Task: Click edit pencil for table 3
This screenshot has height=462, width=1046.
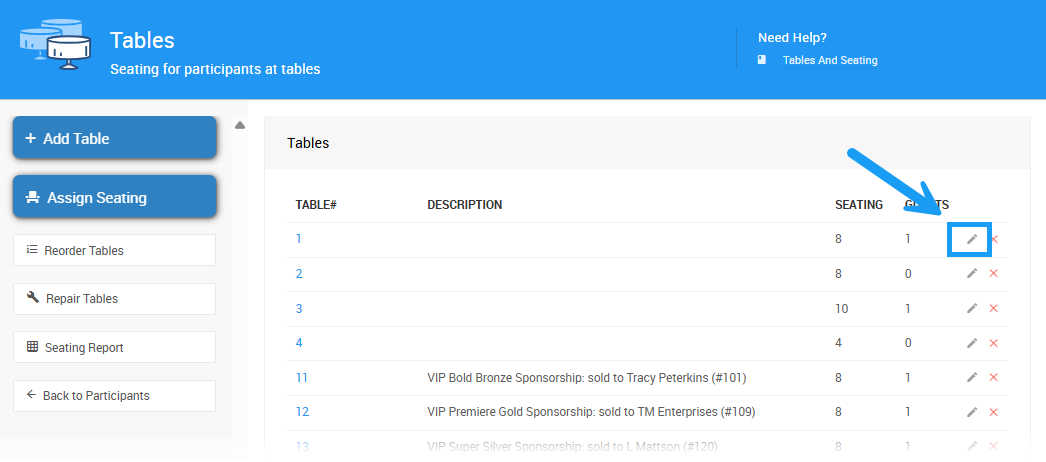Action: 972,308
